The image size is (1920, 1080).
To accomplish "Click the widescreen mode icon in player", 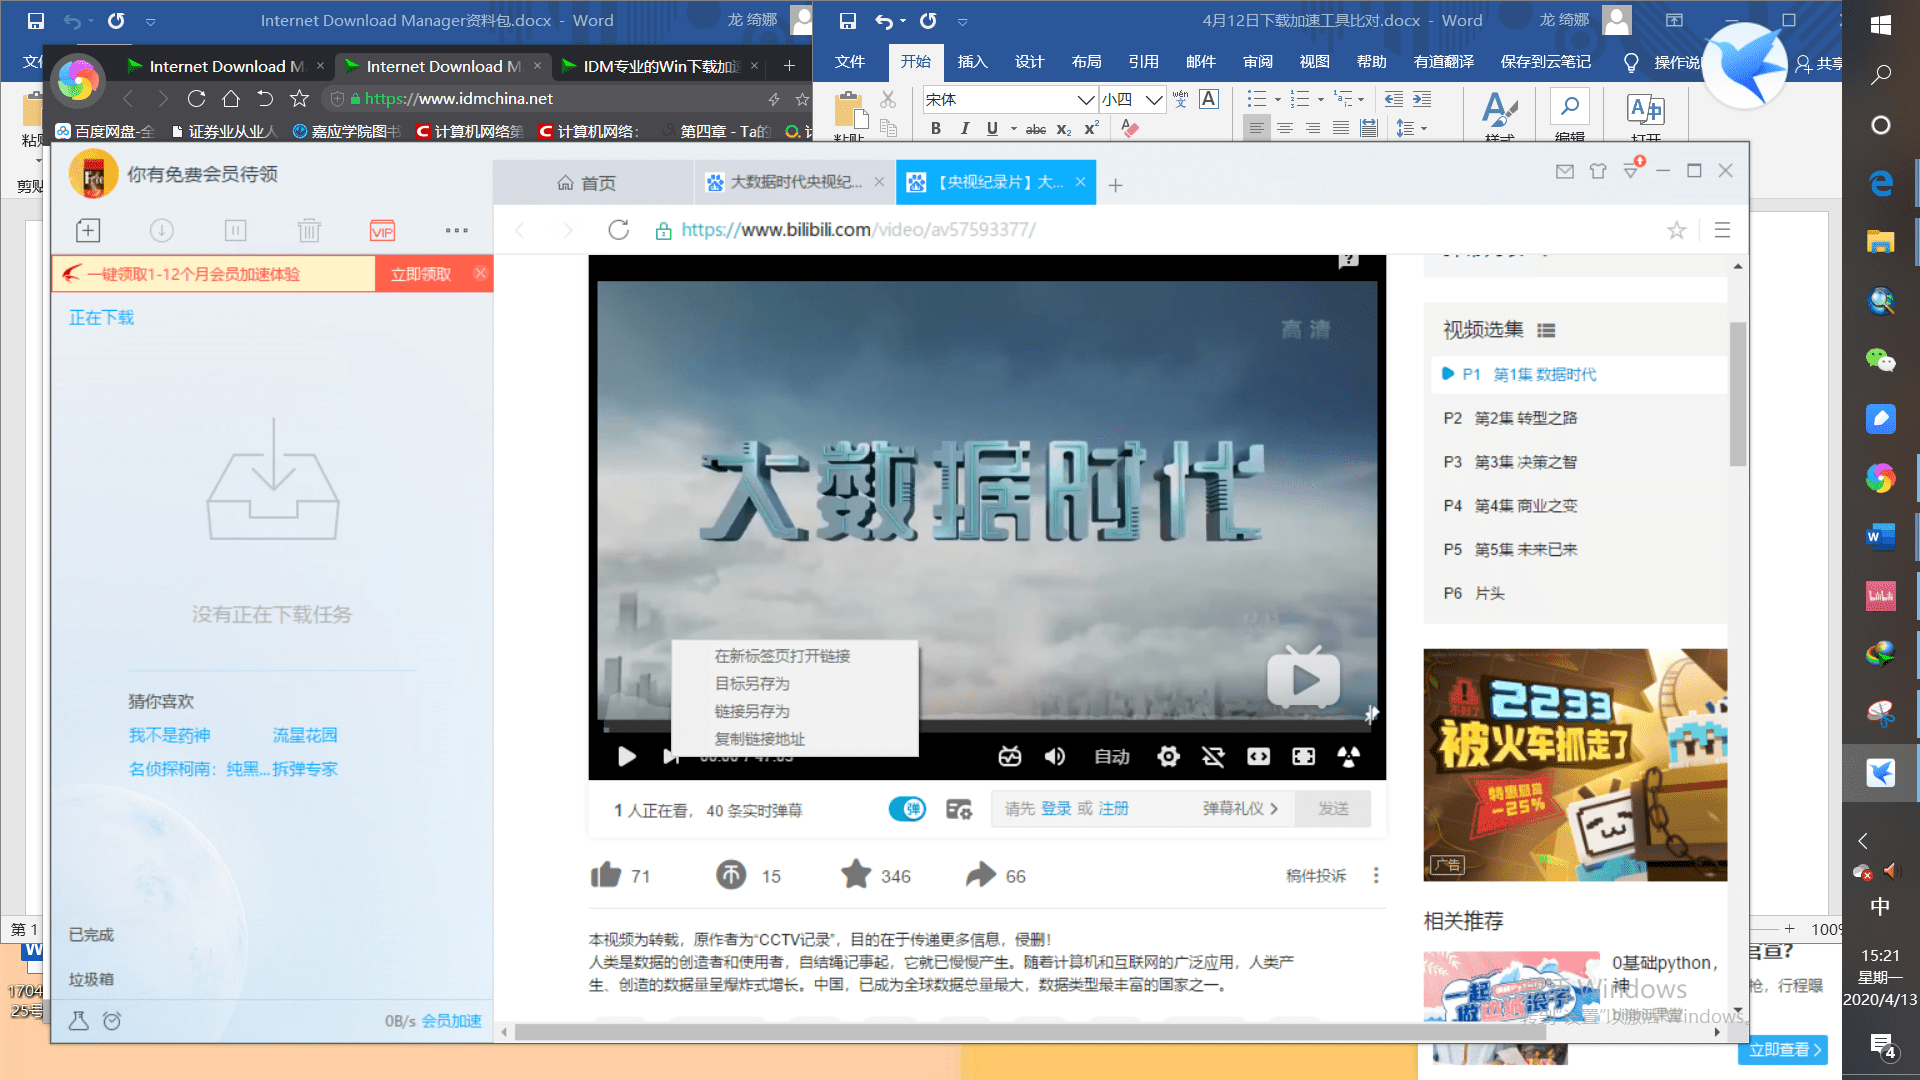I will 1258,757.
